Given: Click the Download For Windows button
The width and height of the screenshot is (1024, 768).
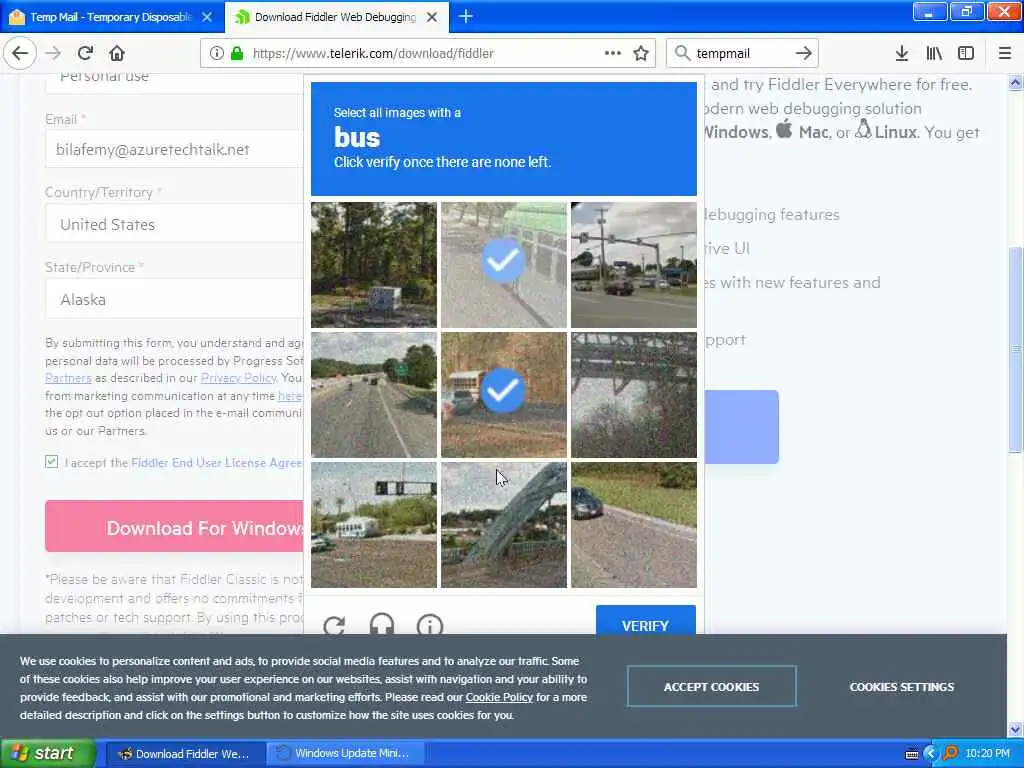Looking at the screenshot, I should click(174, 526).
